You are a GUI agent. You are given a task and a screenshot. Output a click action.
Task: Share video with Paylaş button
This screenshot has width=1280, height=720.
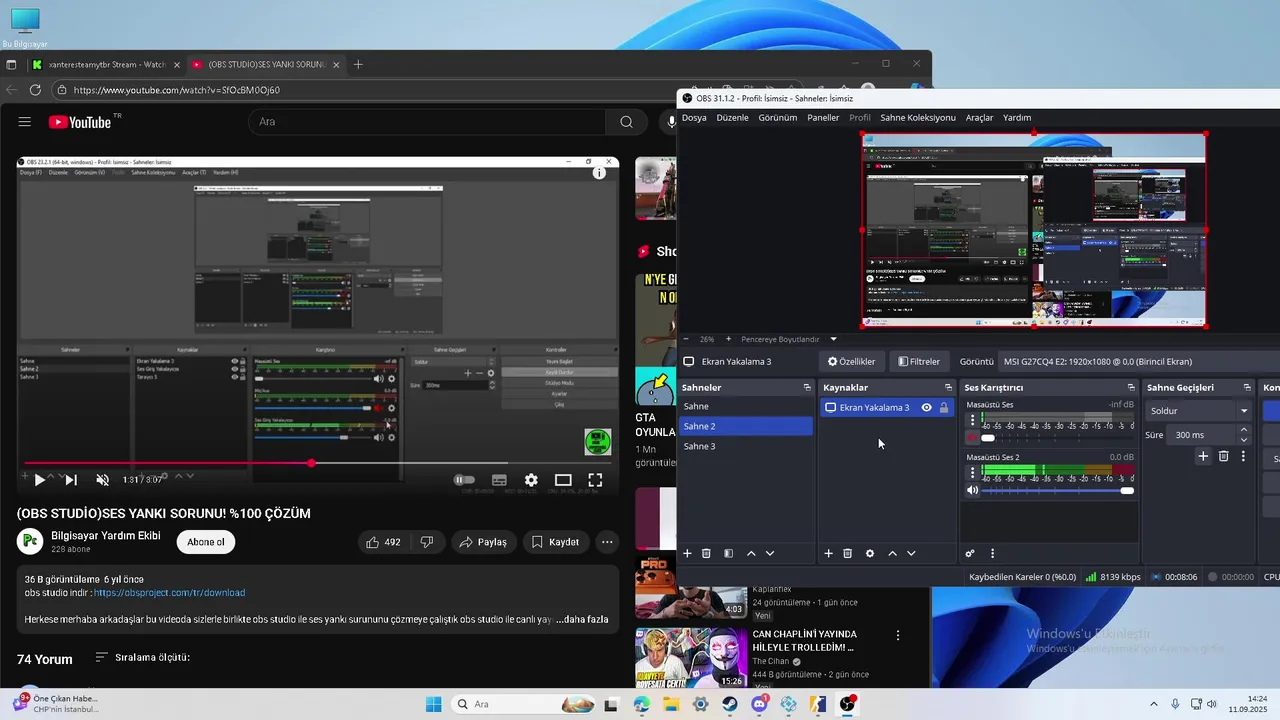pyautogui.click(x=484, y=542)
